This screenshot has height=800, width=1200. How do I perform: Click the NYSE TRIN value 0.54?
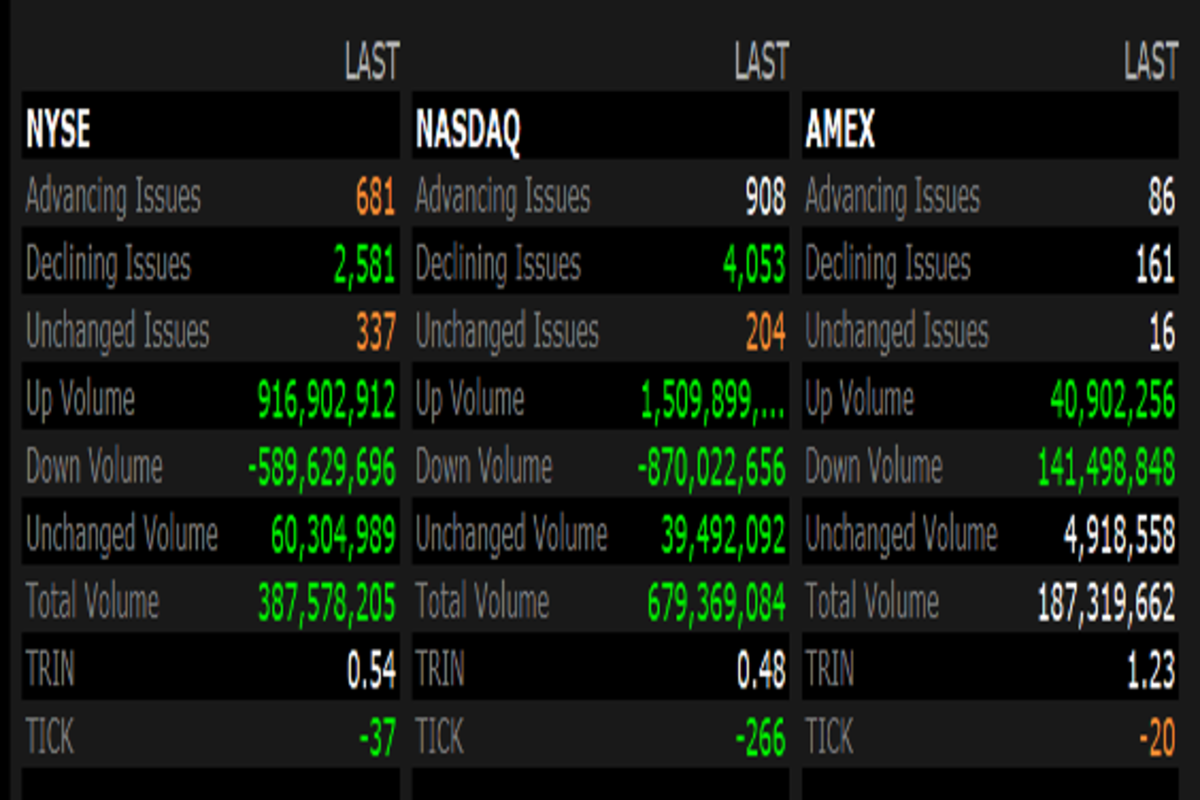(x=371, y=671)
